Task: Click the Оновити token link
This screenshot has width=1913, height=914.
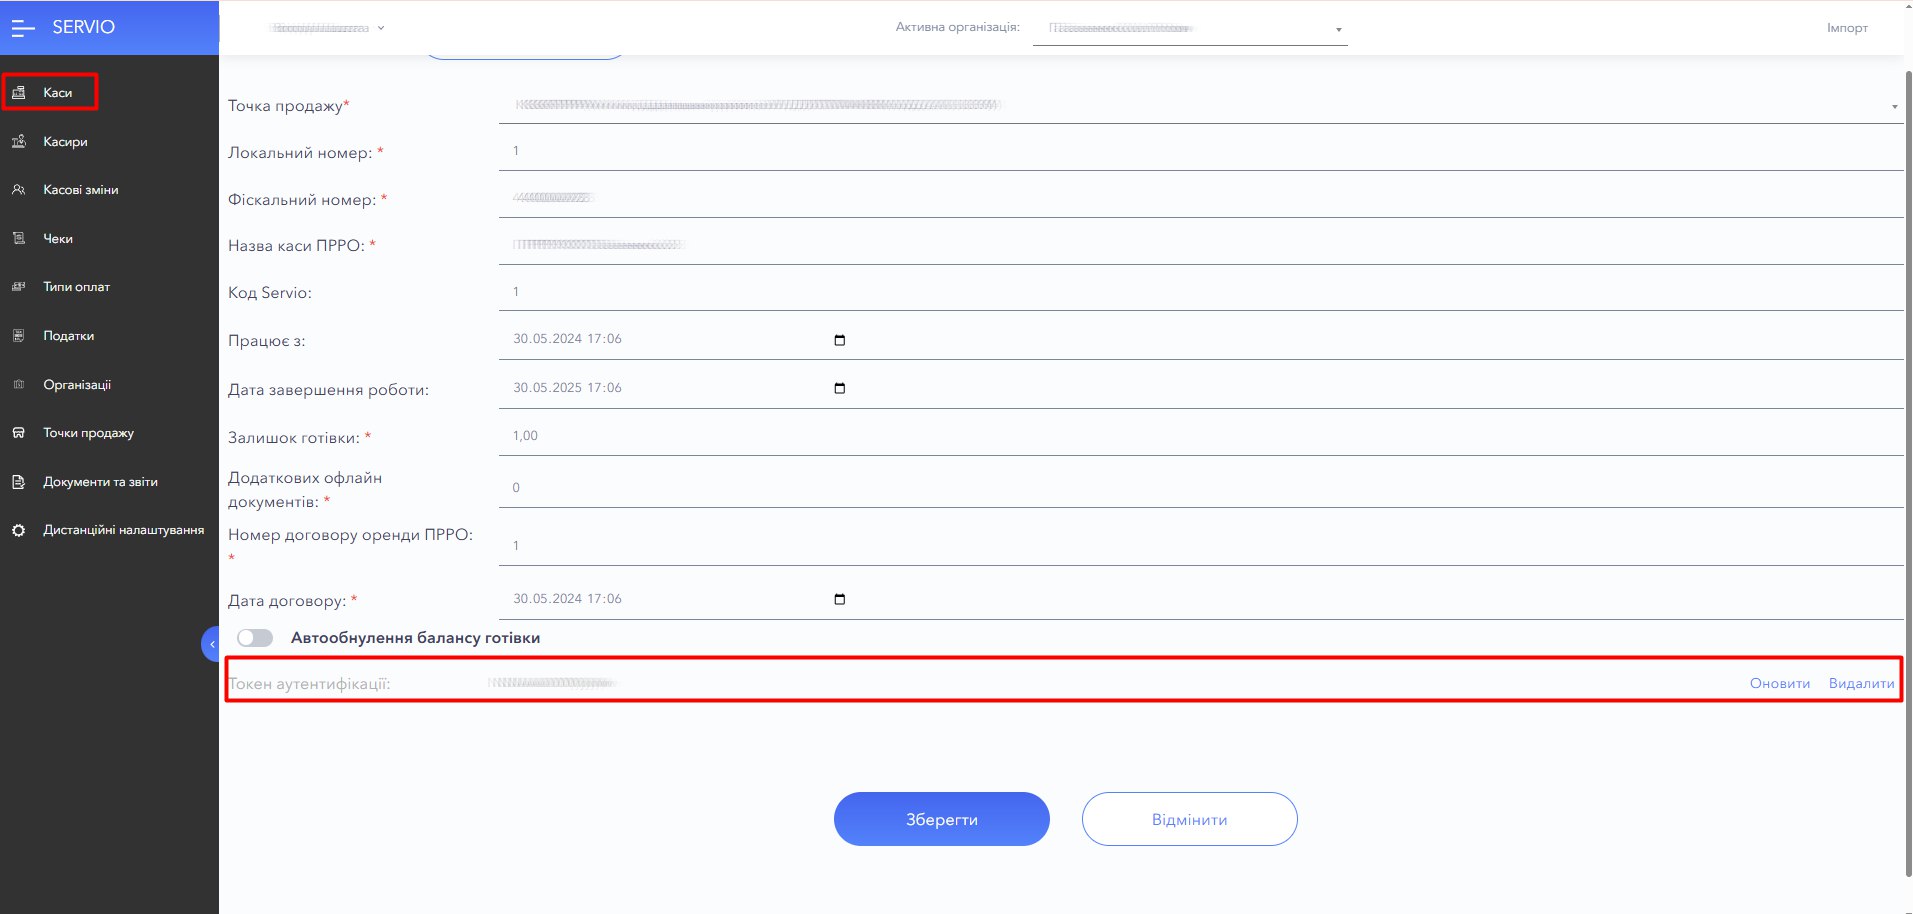Action: (1779, 684)
